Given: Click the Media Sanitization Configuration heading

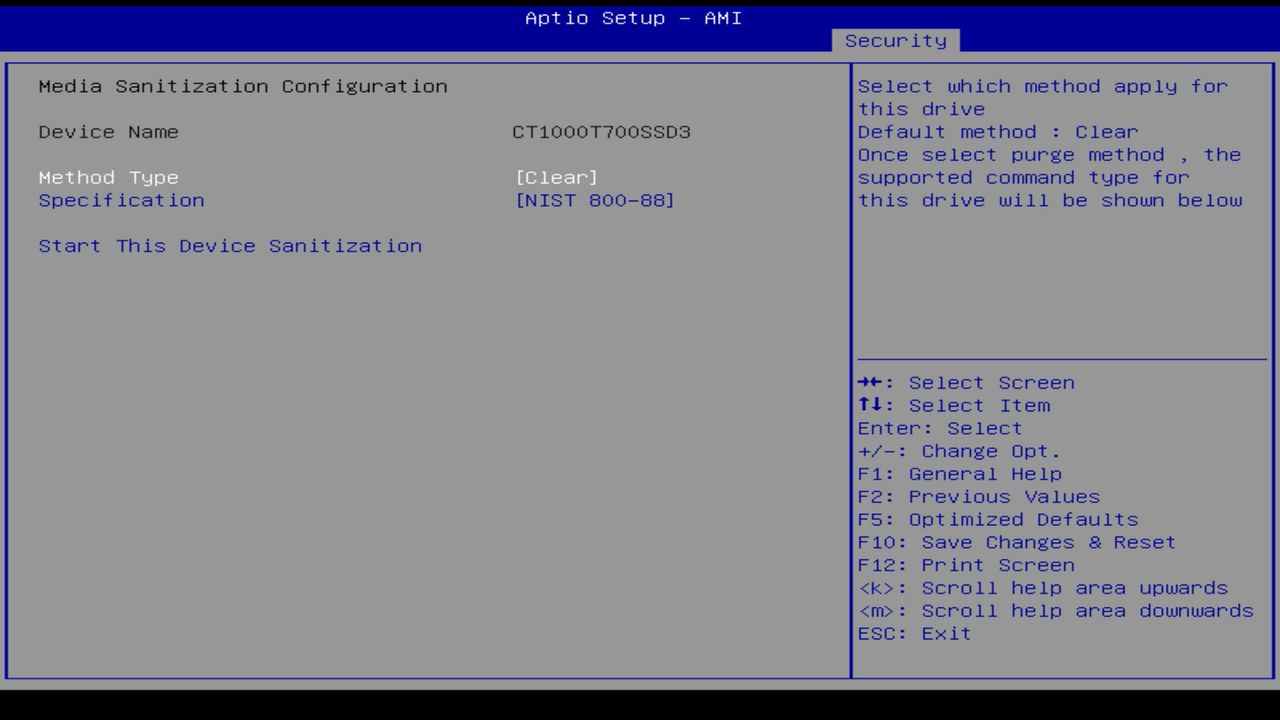Looking at the screenshot, I should [243, 86].
